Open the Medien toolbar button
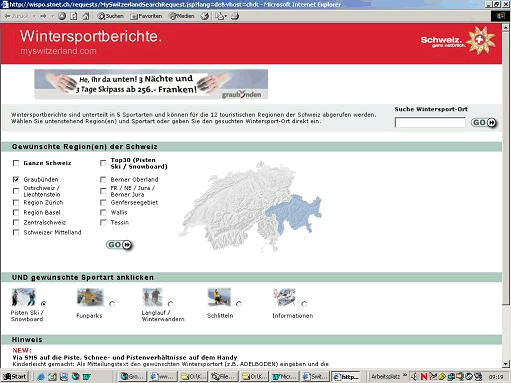Image resolution: width=511 pixels, height=383 pixels. 182,16
